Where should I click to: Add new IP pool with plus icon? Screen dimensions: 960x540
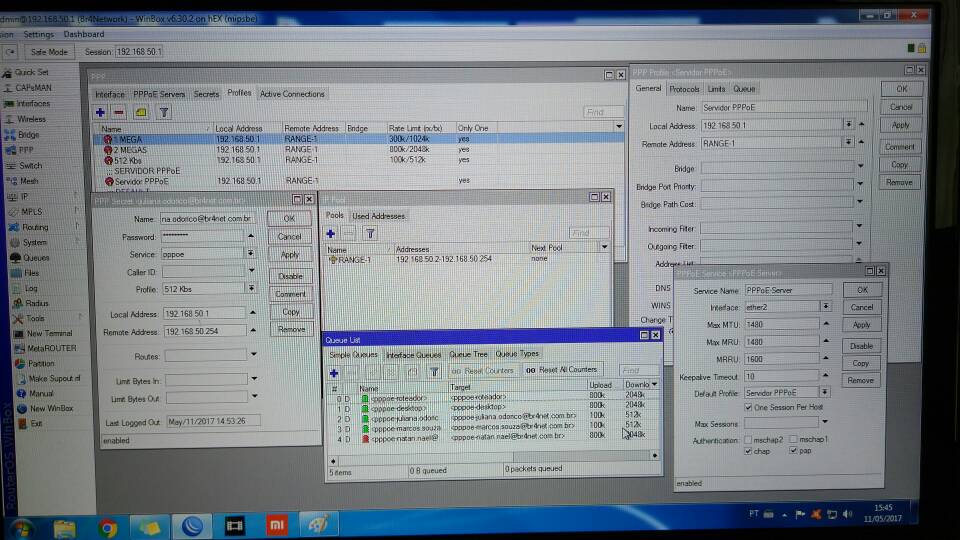pos(331,234)
